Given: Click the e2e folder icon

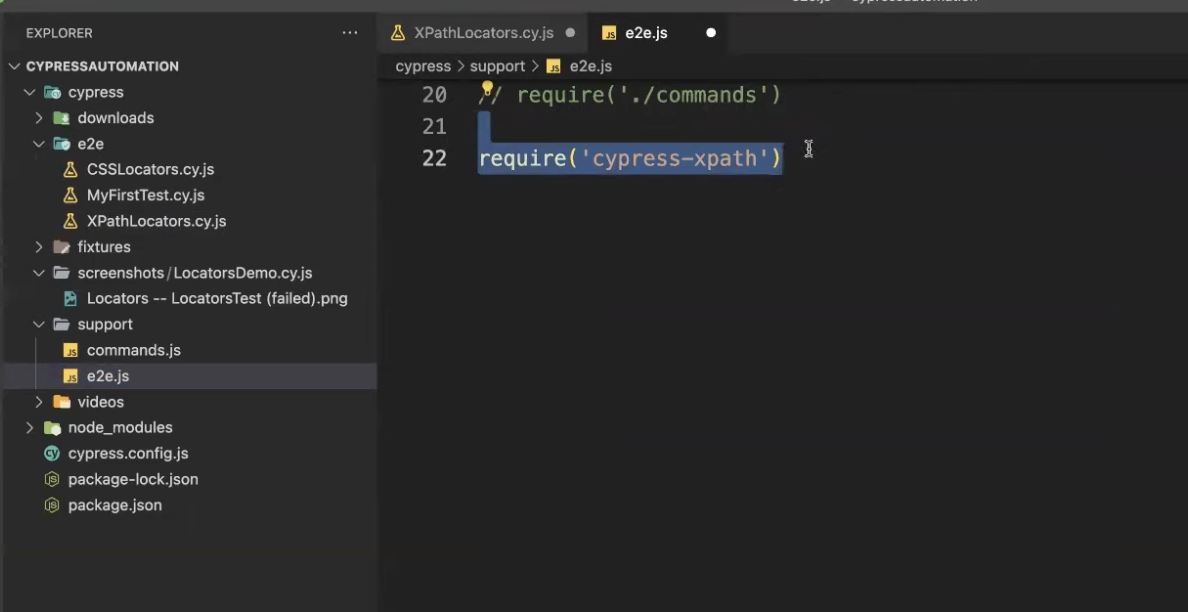Looking at the screenshot, I should (x=61, y=144).
